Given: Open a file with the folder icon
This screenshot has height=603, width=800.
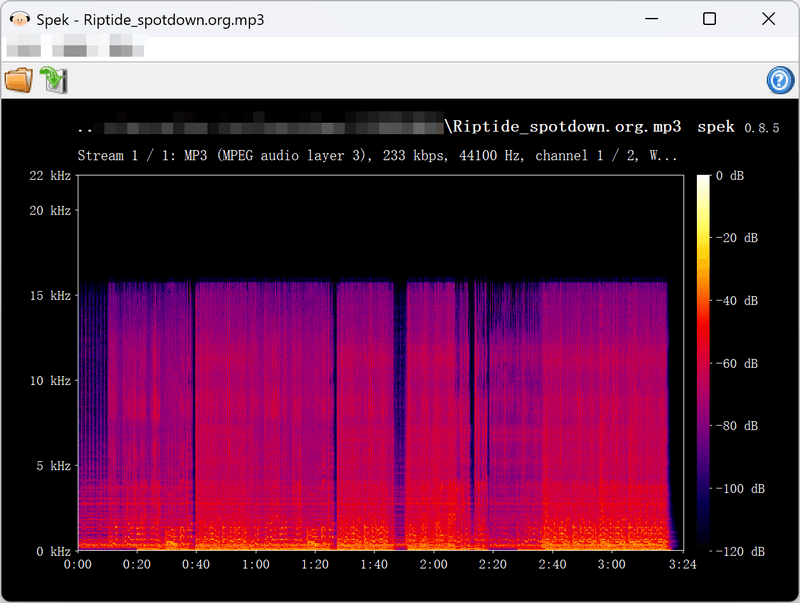Looking at the screenshot, I should (x=19, y=80).
